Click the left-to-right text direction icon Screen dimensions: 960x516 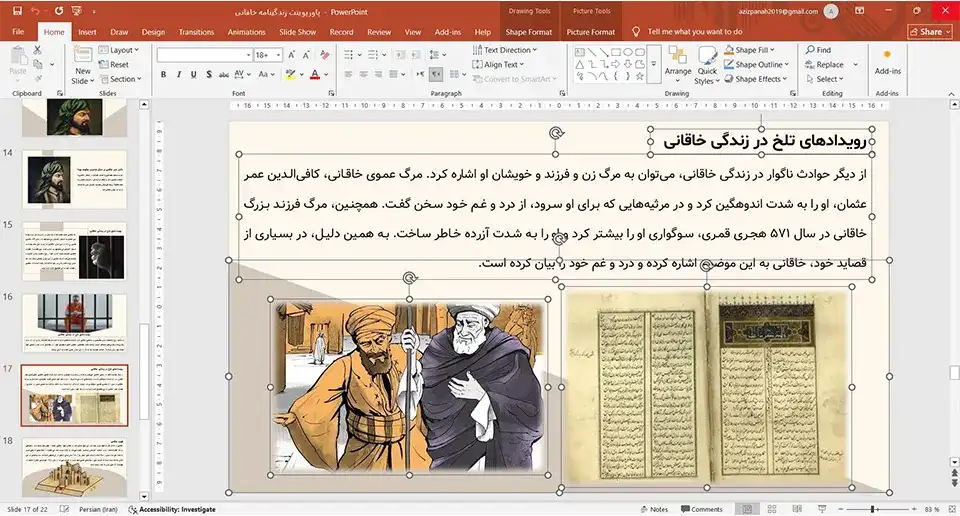click(x=421, y=74)
